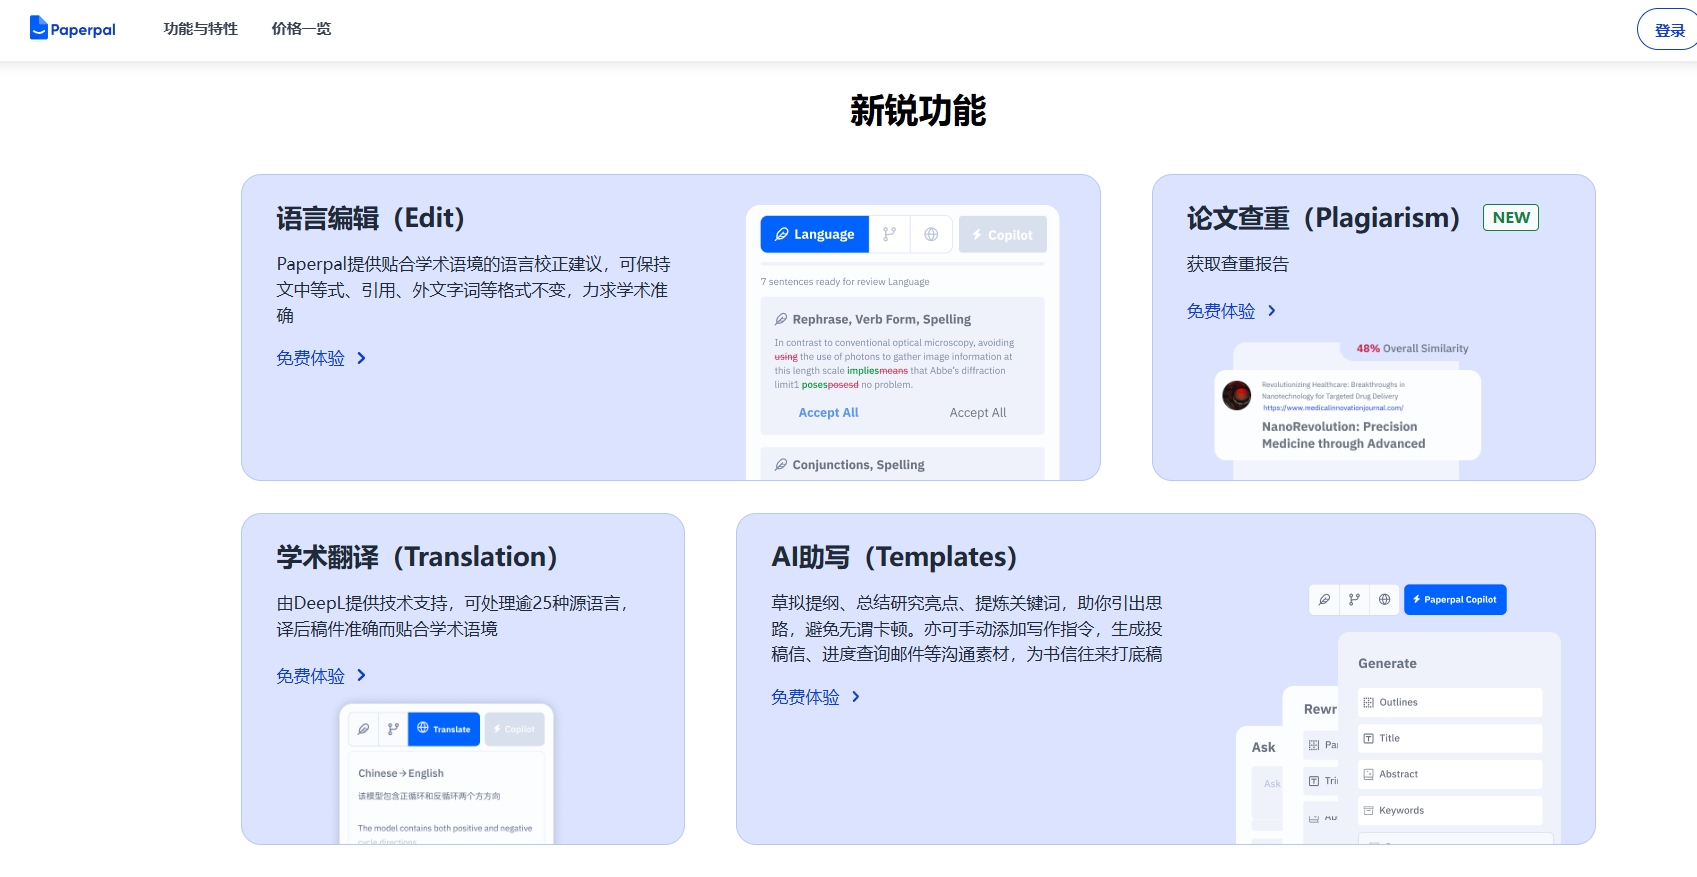Click the Abstract row icon

(1369, 775)
